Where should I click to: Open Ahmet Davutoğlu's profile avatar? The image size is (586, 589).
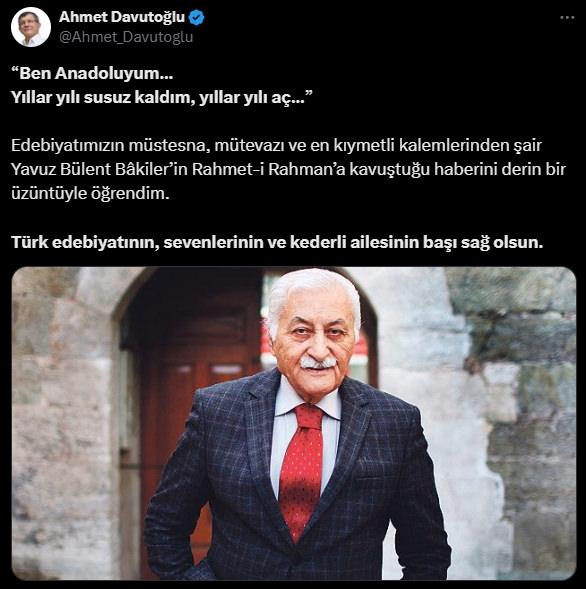31,27
